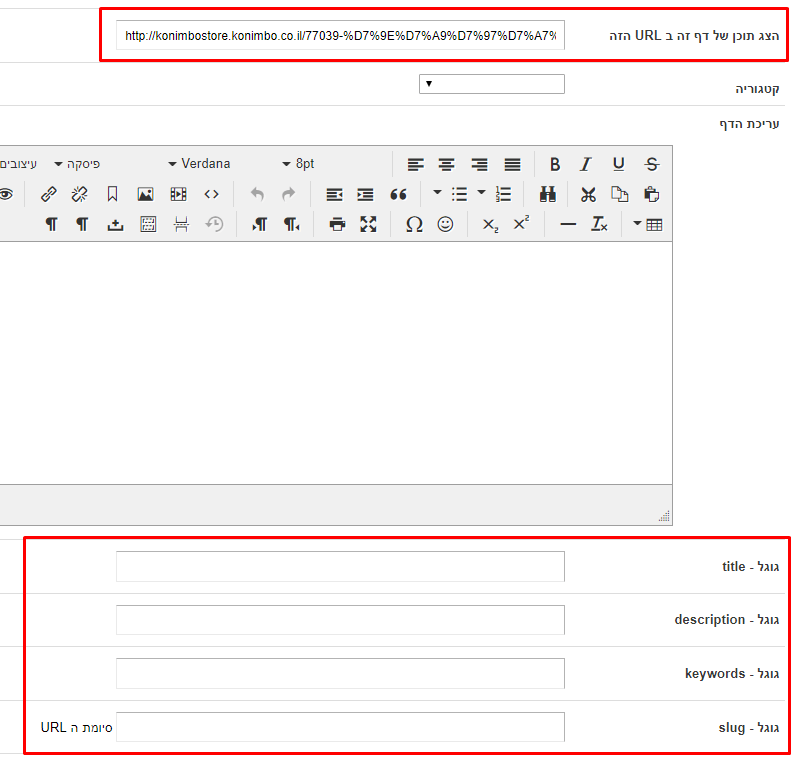The image size is (811, 770).
Task: Click the insert image icon
Action: coord(145,194)
